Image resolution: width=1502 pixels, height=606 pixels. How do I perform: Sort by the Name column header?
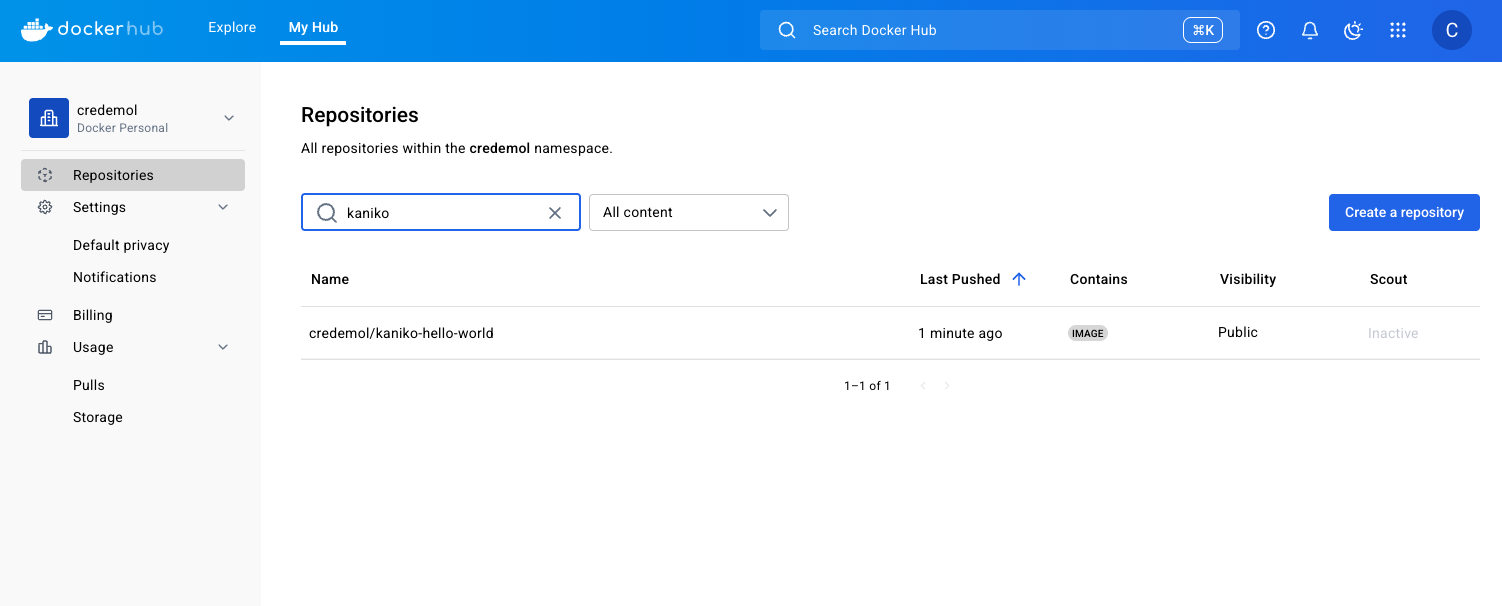tap(330, 279)
